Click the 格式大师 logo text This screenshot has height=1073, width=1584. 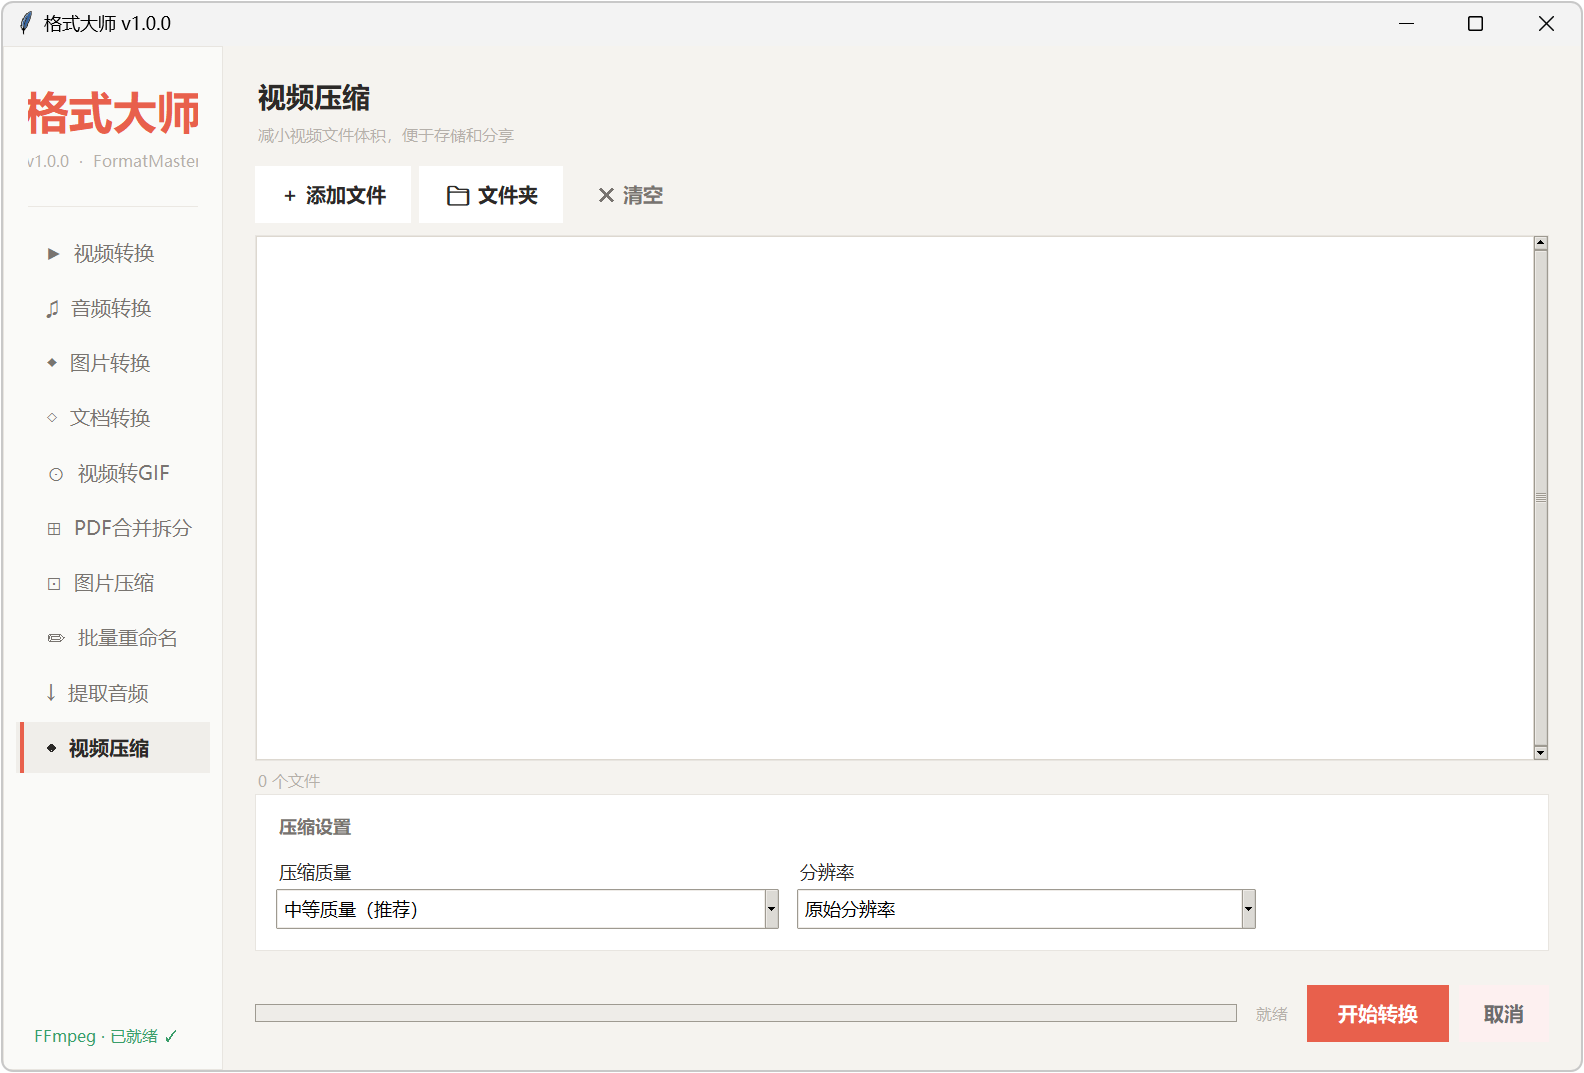pos(113,113)
